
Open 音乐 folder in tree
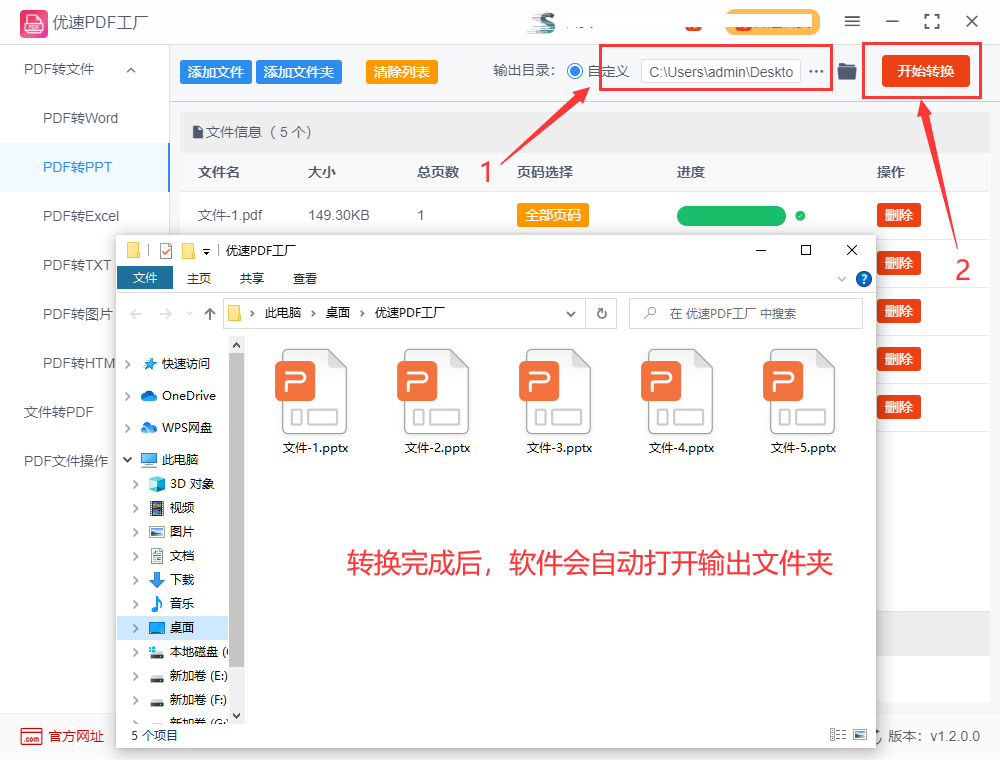tap(182, 603)
